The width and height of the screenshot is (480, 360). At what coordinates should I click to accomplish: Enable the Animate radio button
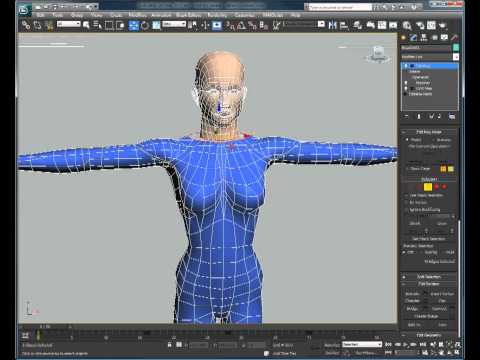click(x=434, y=140)
